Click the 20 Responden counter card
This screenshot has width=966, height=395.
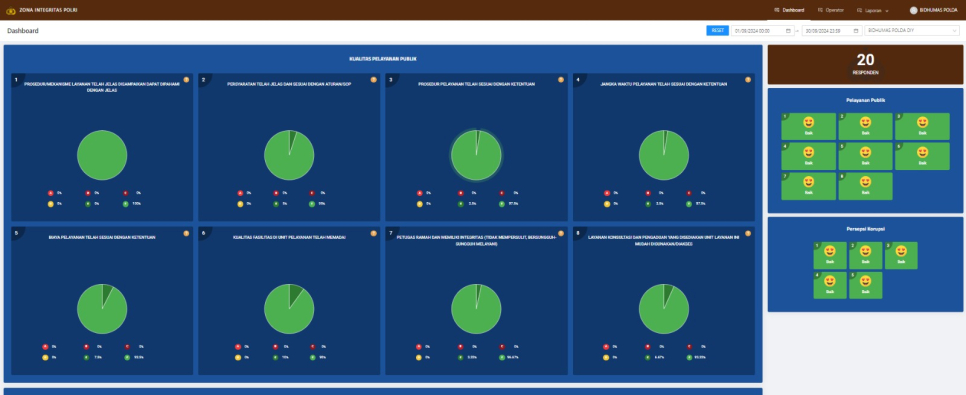[x=865, y=64]
